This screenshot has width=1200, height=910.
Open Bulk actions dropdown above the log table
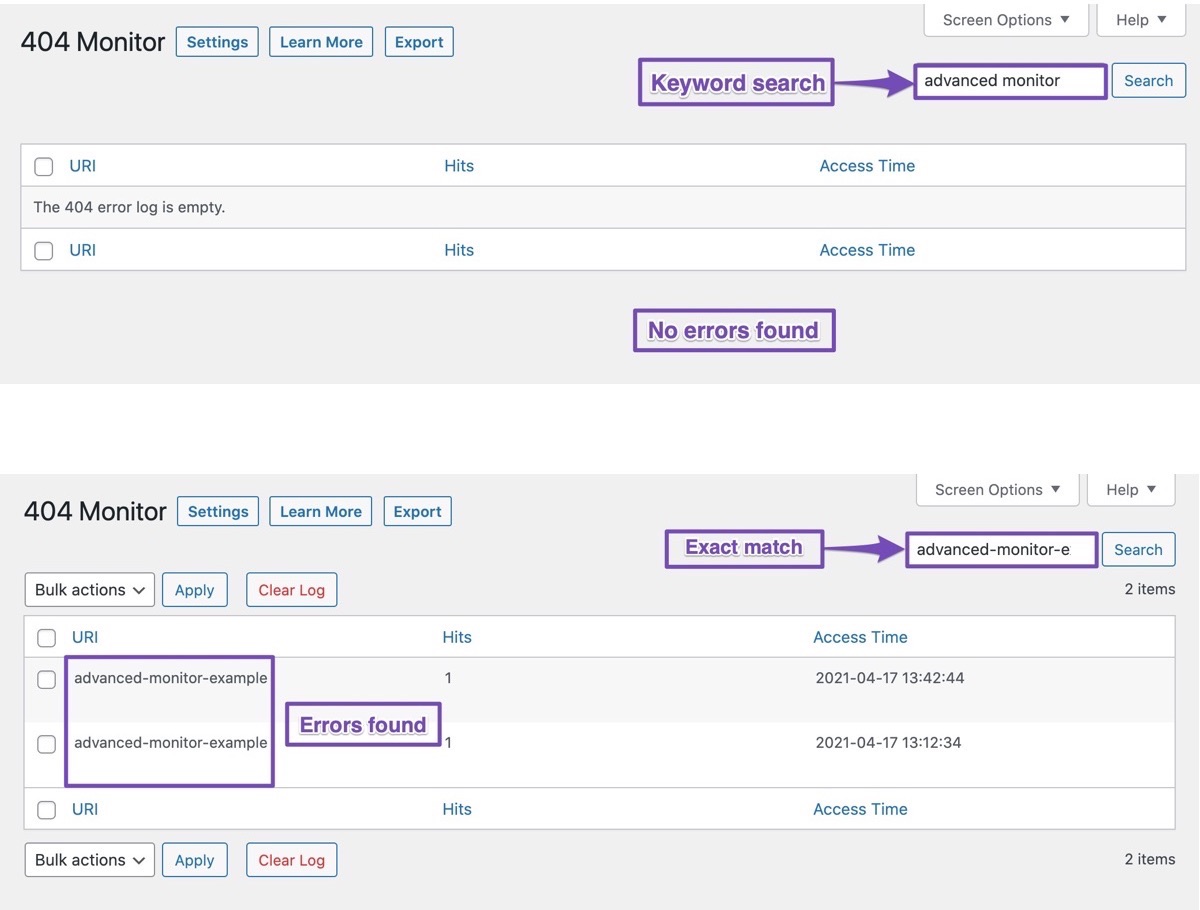pos(90,590)
